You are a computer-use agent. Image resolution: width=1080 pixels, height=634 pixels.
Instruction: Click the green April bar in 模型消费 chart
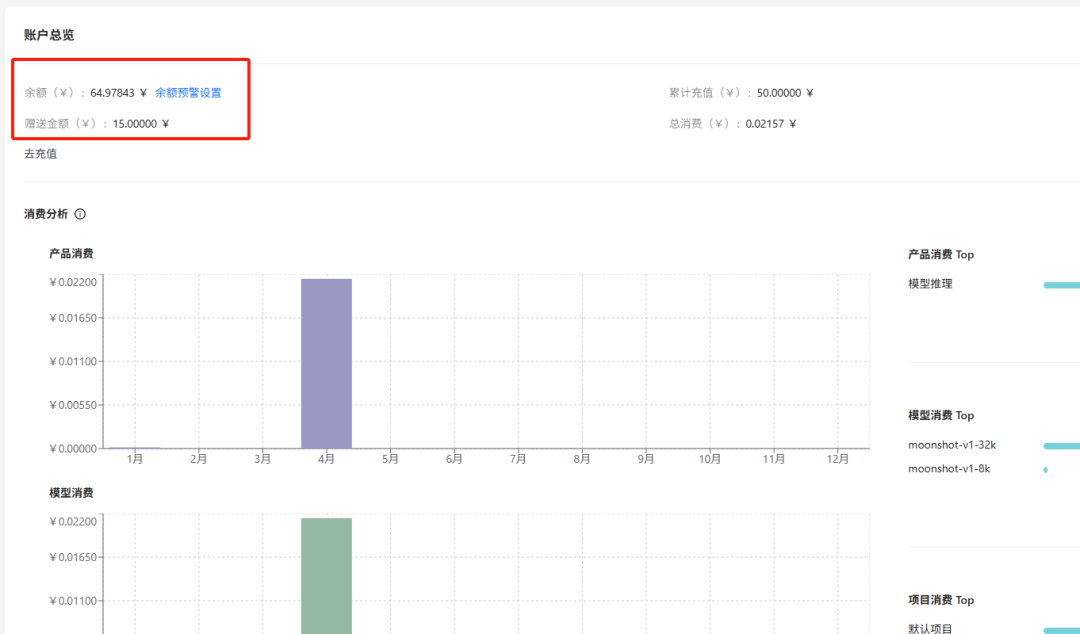[326, 575]
